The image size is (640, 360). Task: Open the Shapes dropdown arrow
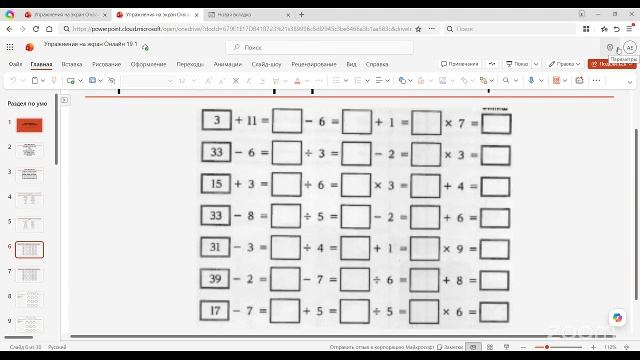tap(410, 80)
